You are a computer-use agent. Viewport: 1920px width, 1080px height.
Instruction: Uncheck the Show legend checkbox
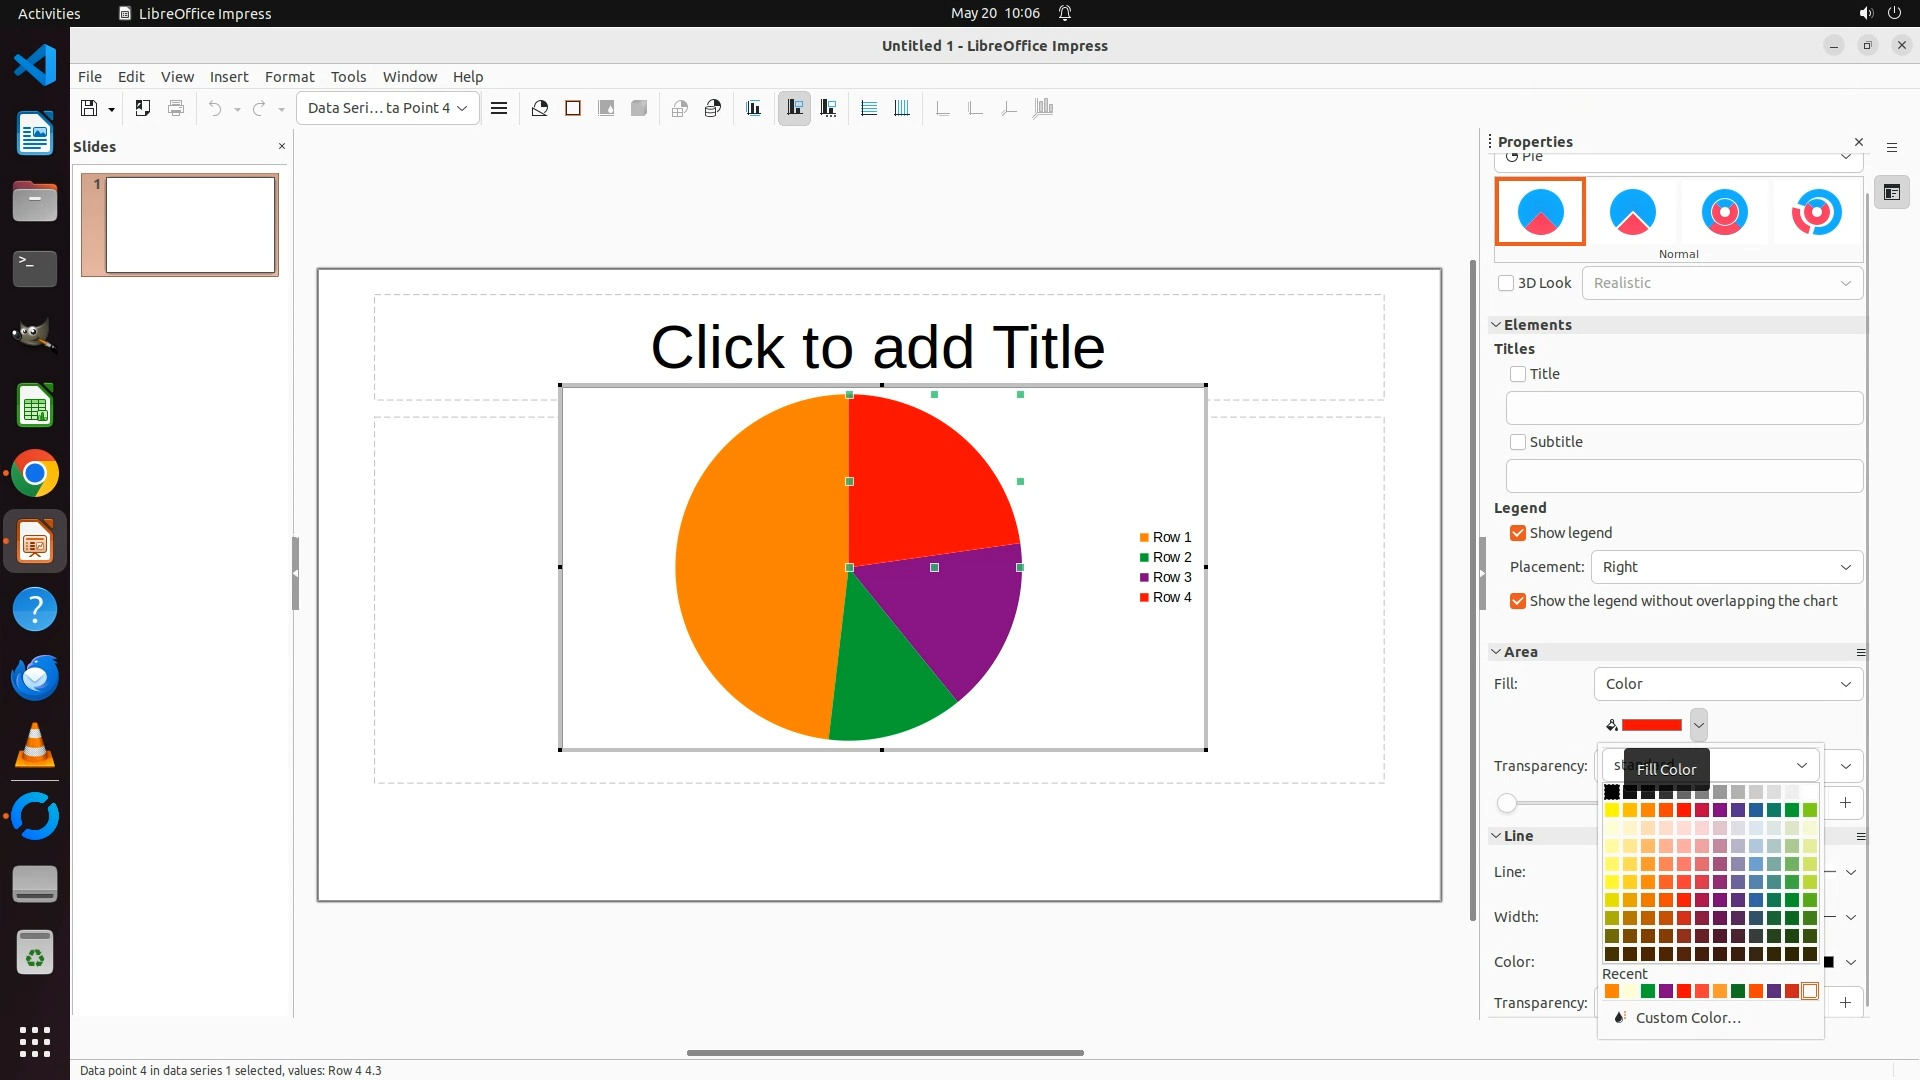tap(1518, 533)
